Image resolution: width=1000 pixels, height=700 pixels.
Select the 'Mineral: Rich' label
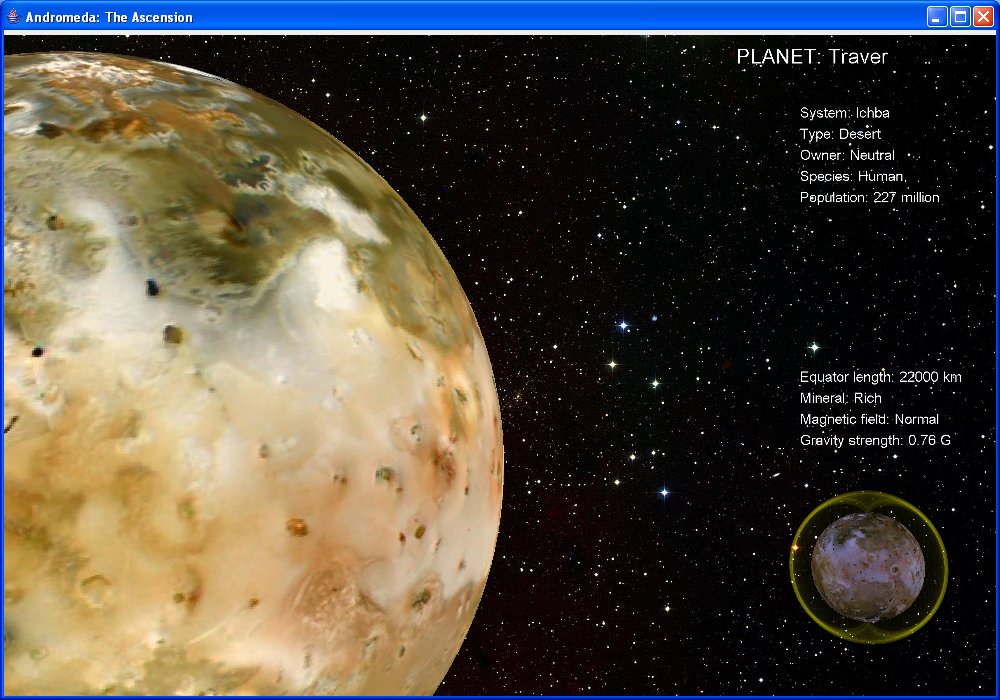(840, 398)
